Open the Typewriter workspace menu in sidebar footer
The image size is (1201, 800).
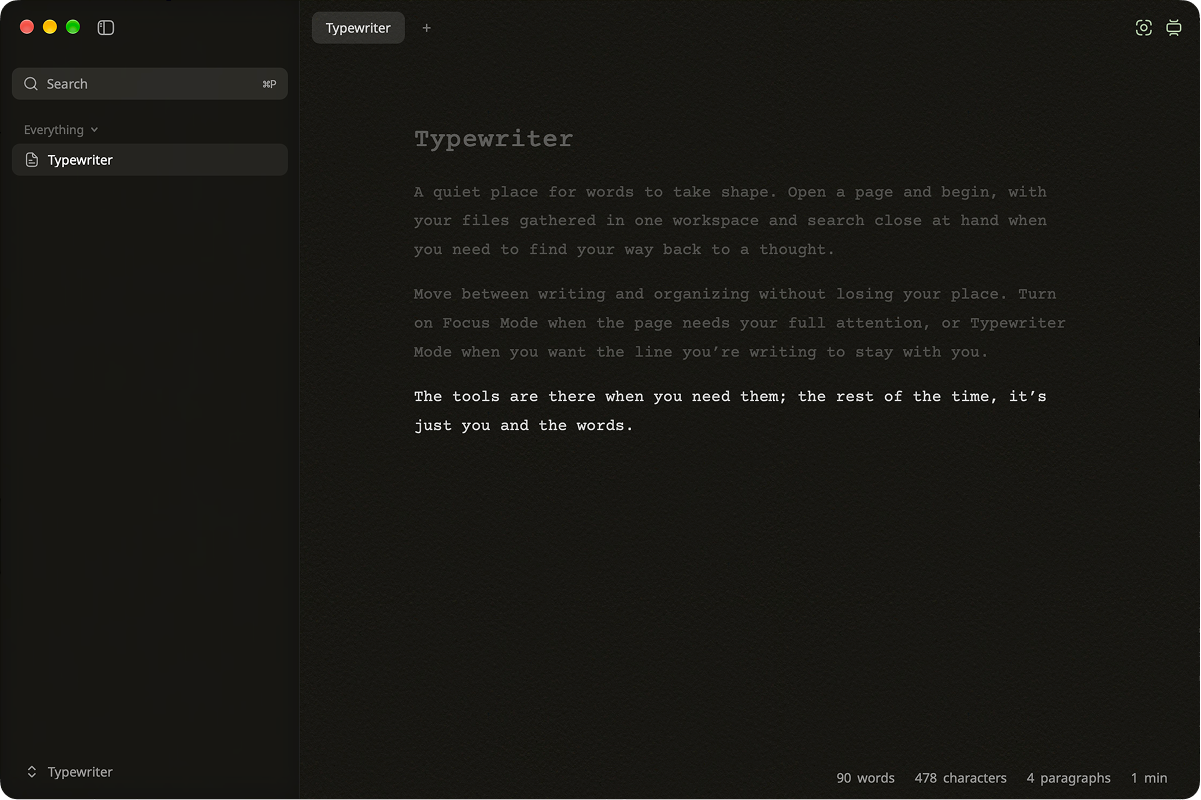click(x=70, y=772)
